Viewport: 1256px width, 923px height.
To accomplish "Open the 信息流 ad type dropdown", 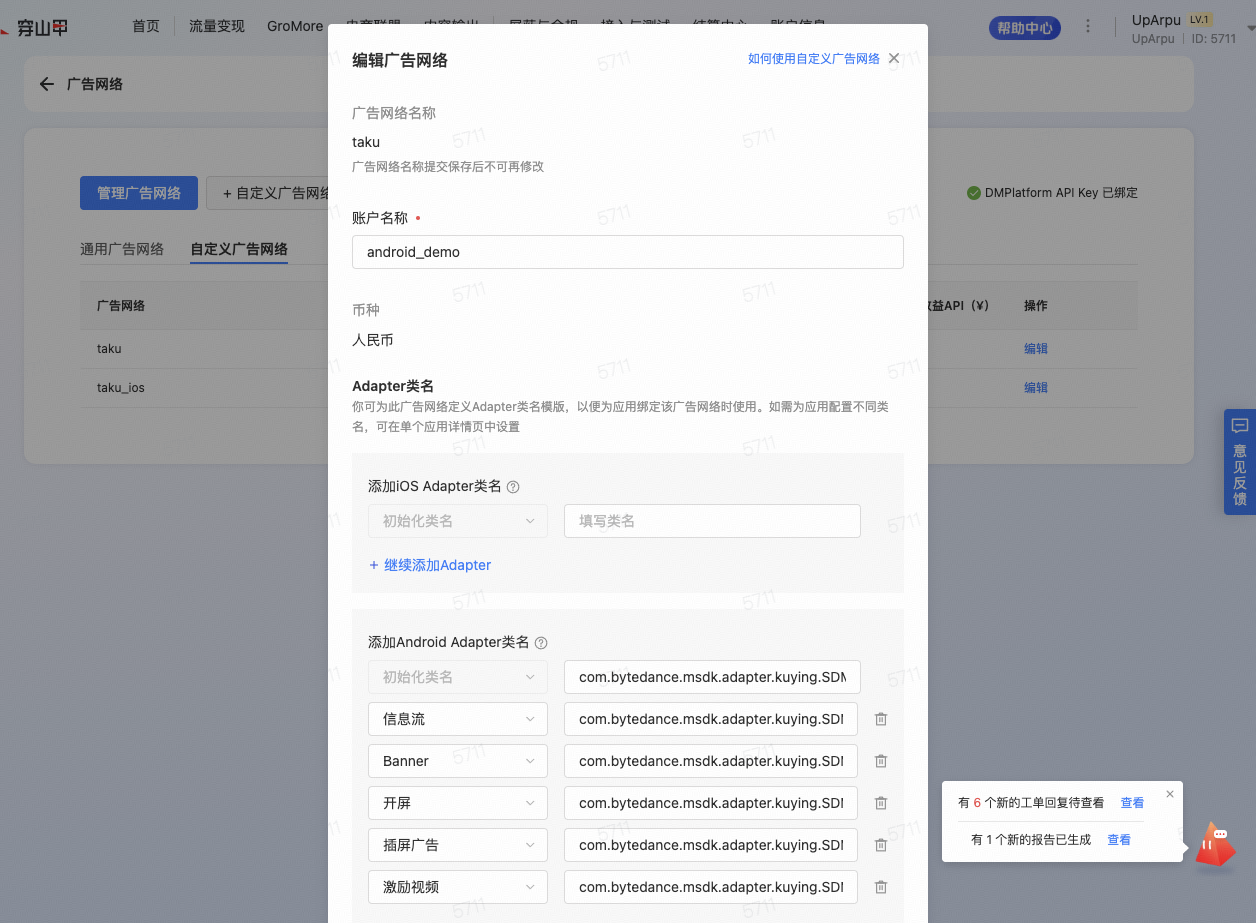I will pos(458,719).
